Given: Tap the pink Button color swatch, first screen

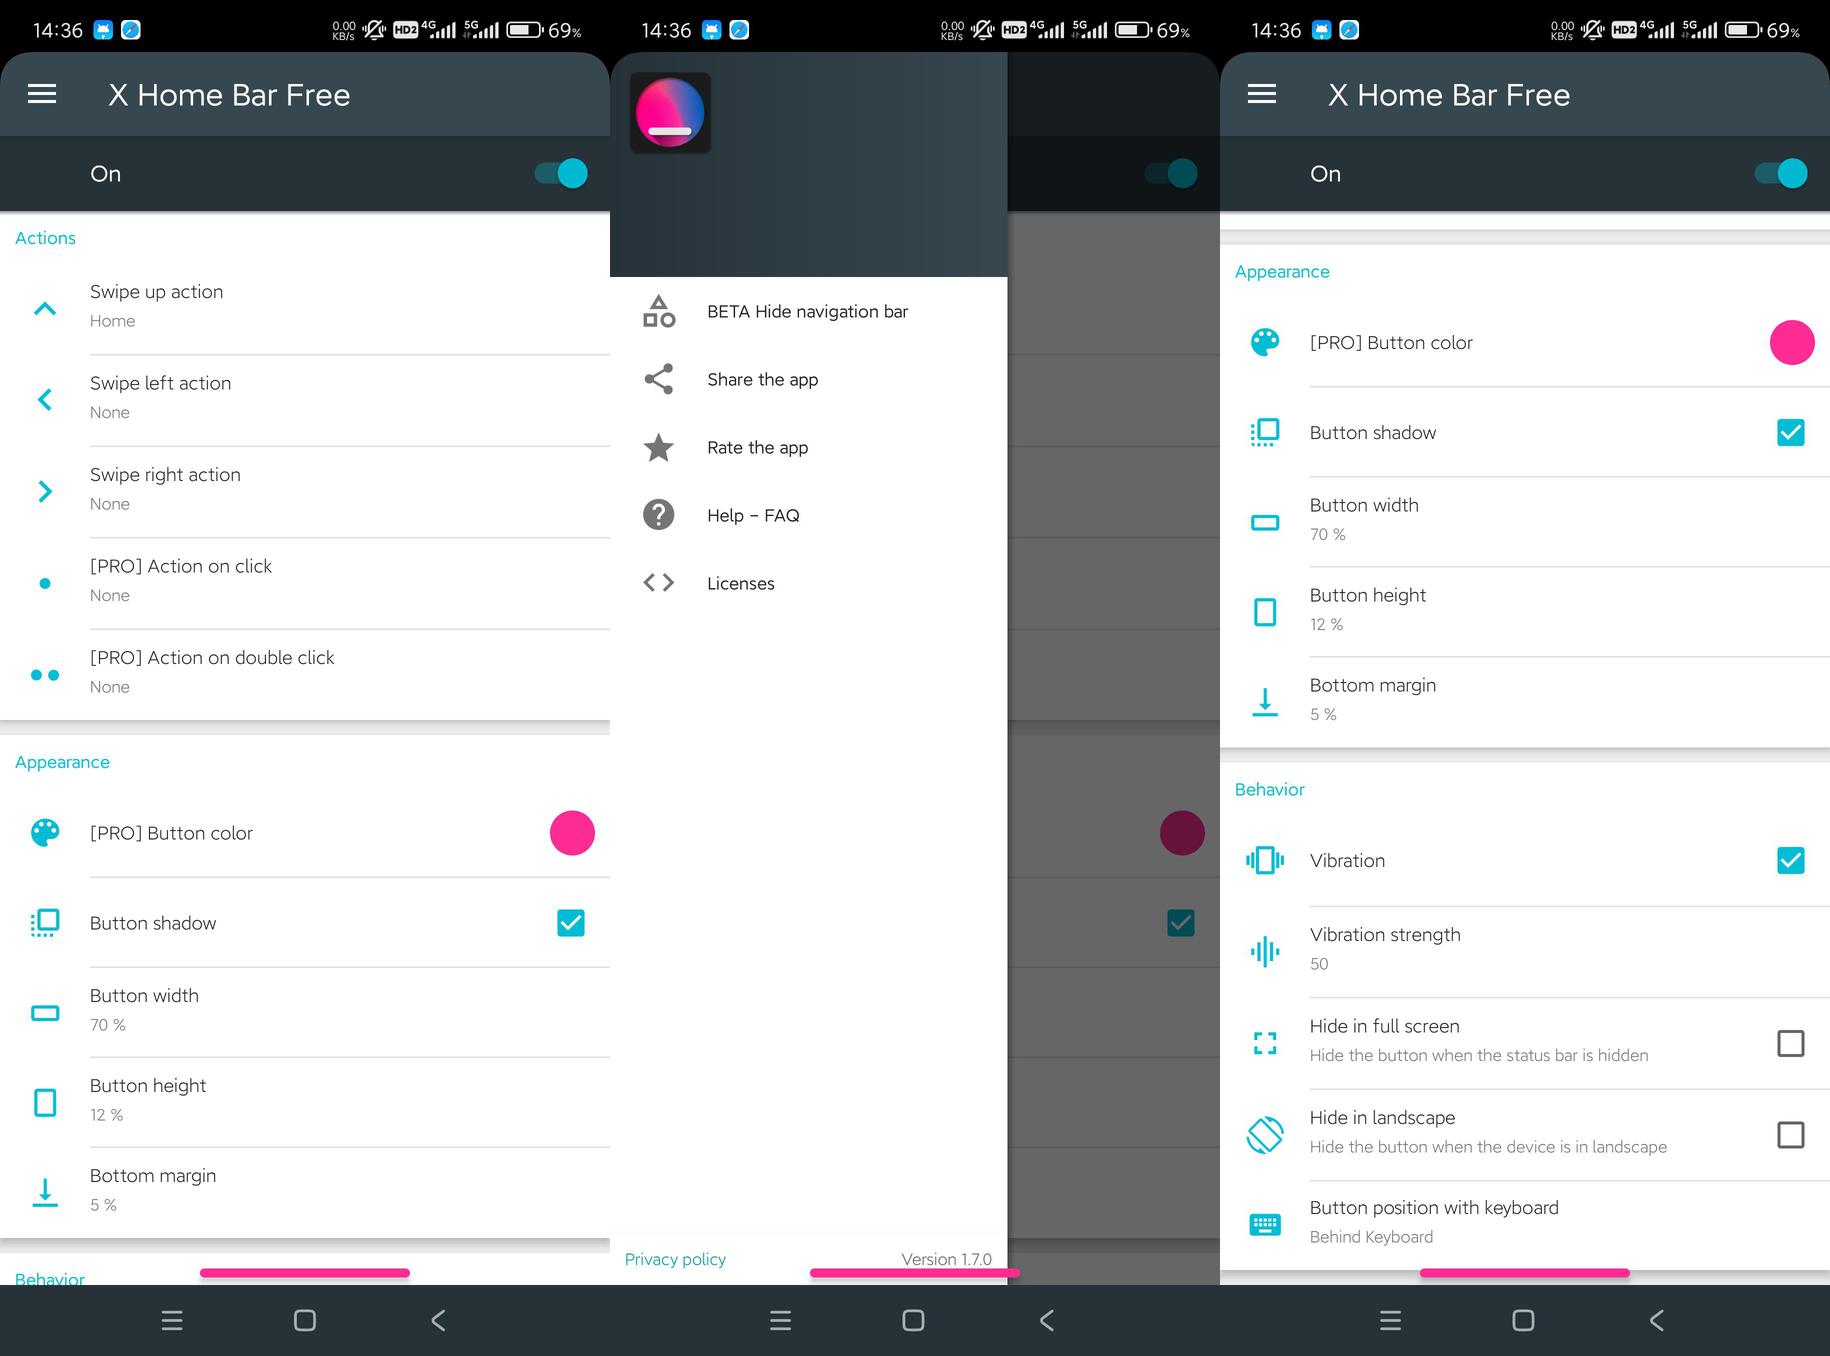Looking at the screenshot, I should click(572, 833).
